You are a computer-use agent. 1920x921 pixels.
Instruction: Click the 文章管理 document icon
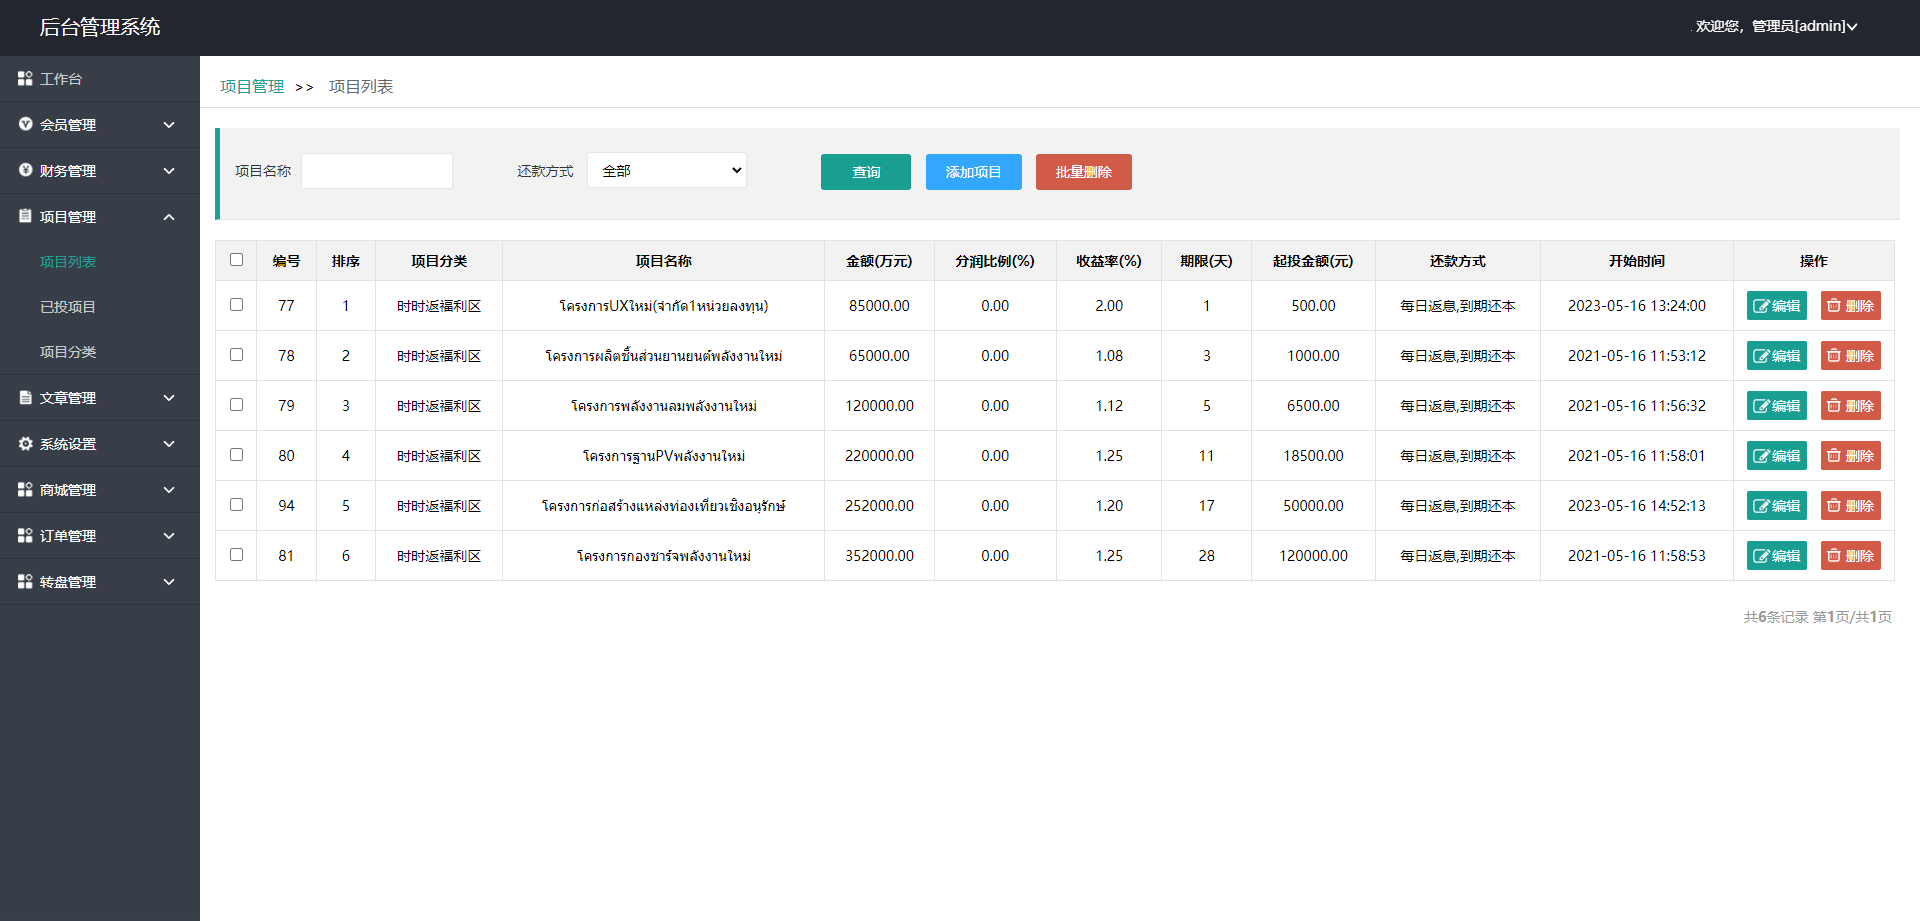(x=25, y=397)
